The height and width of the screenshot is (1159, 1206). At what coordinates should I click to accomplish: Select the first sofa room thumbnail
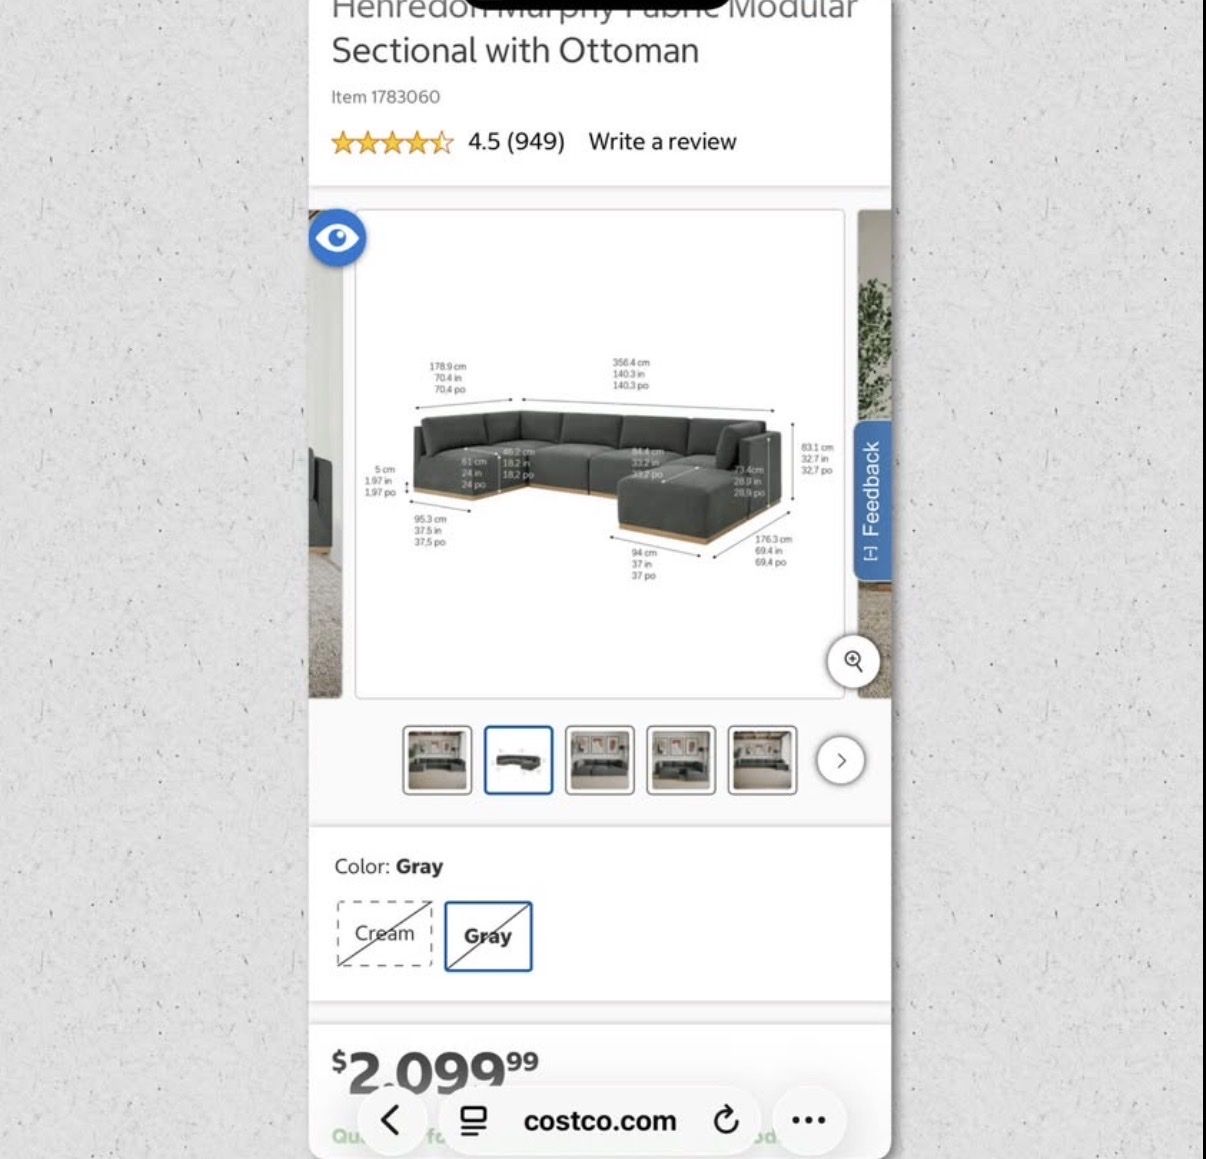(437, 761)
